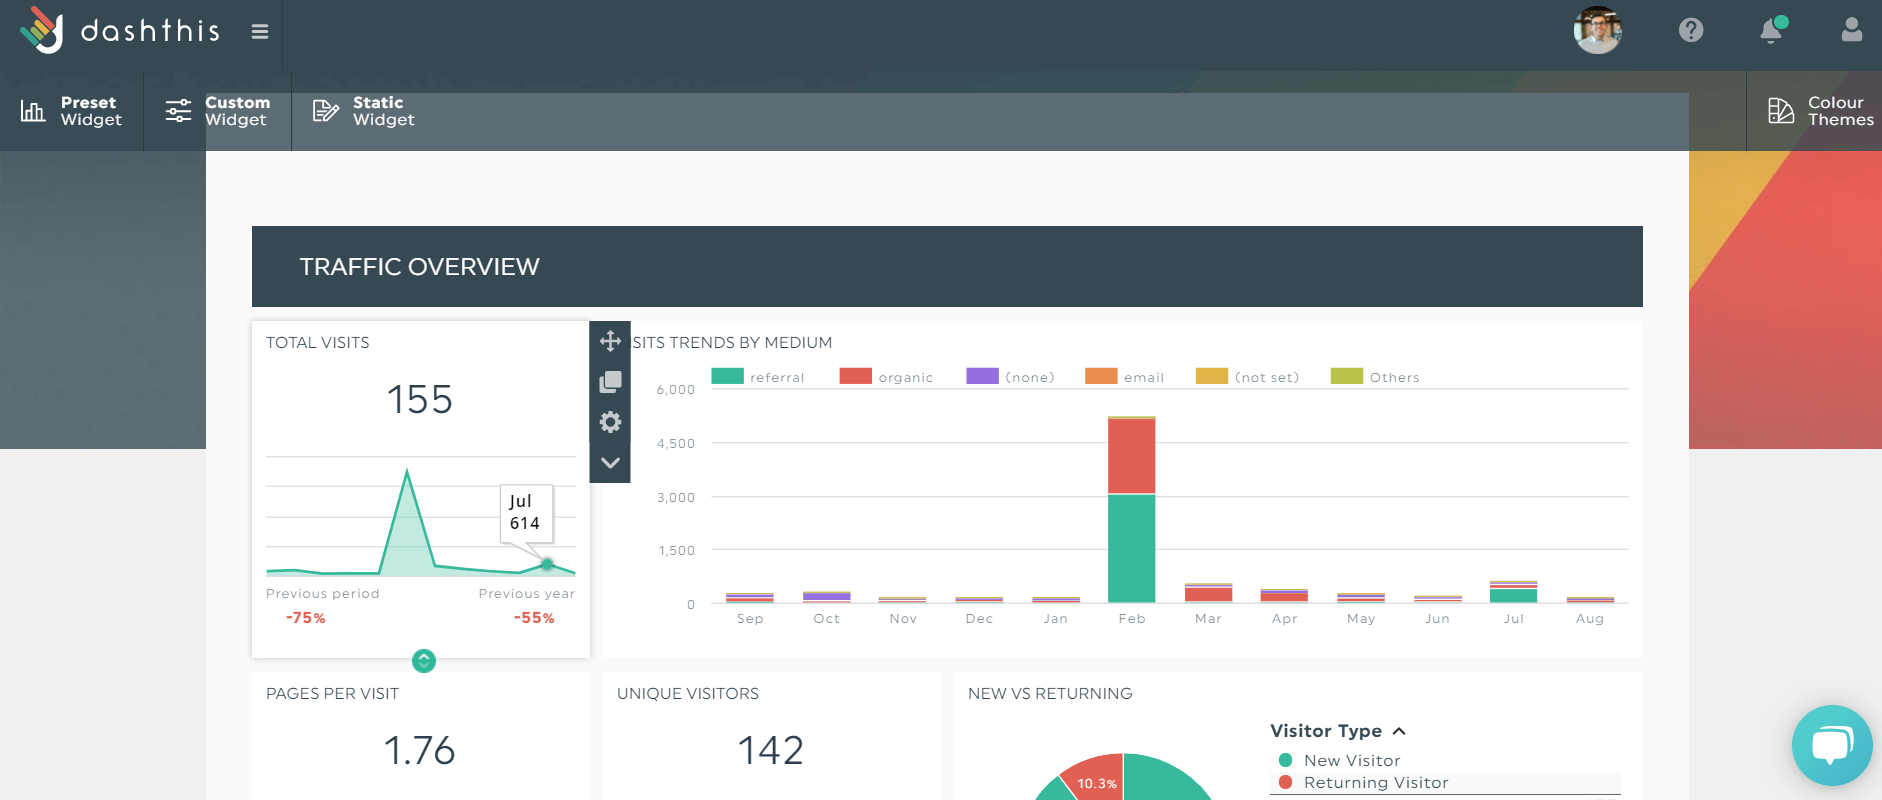Add a Preset Widget

72,111
